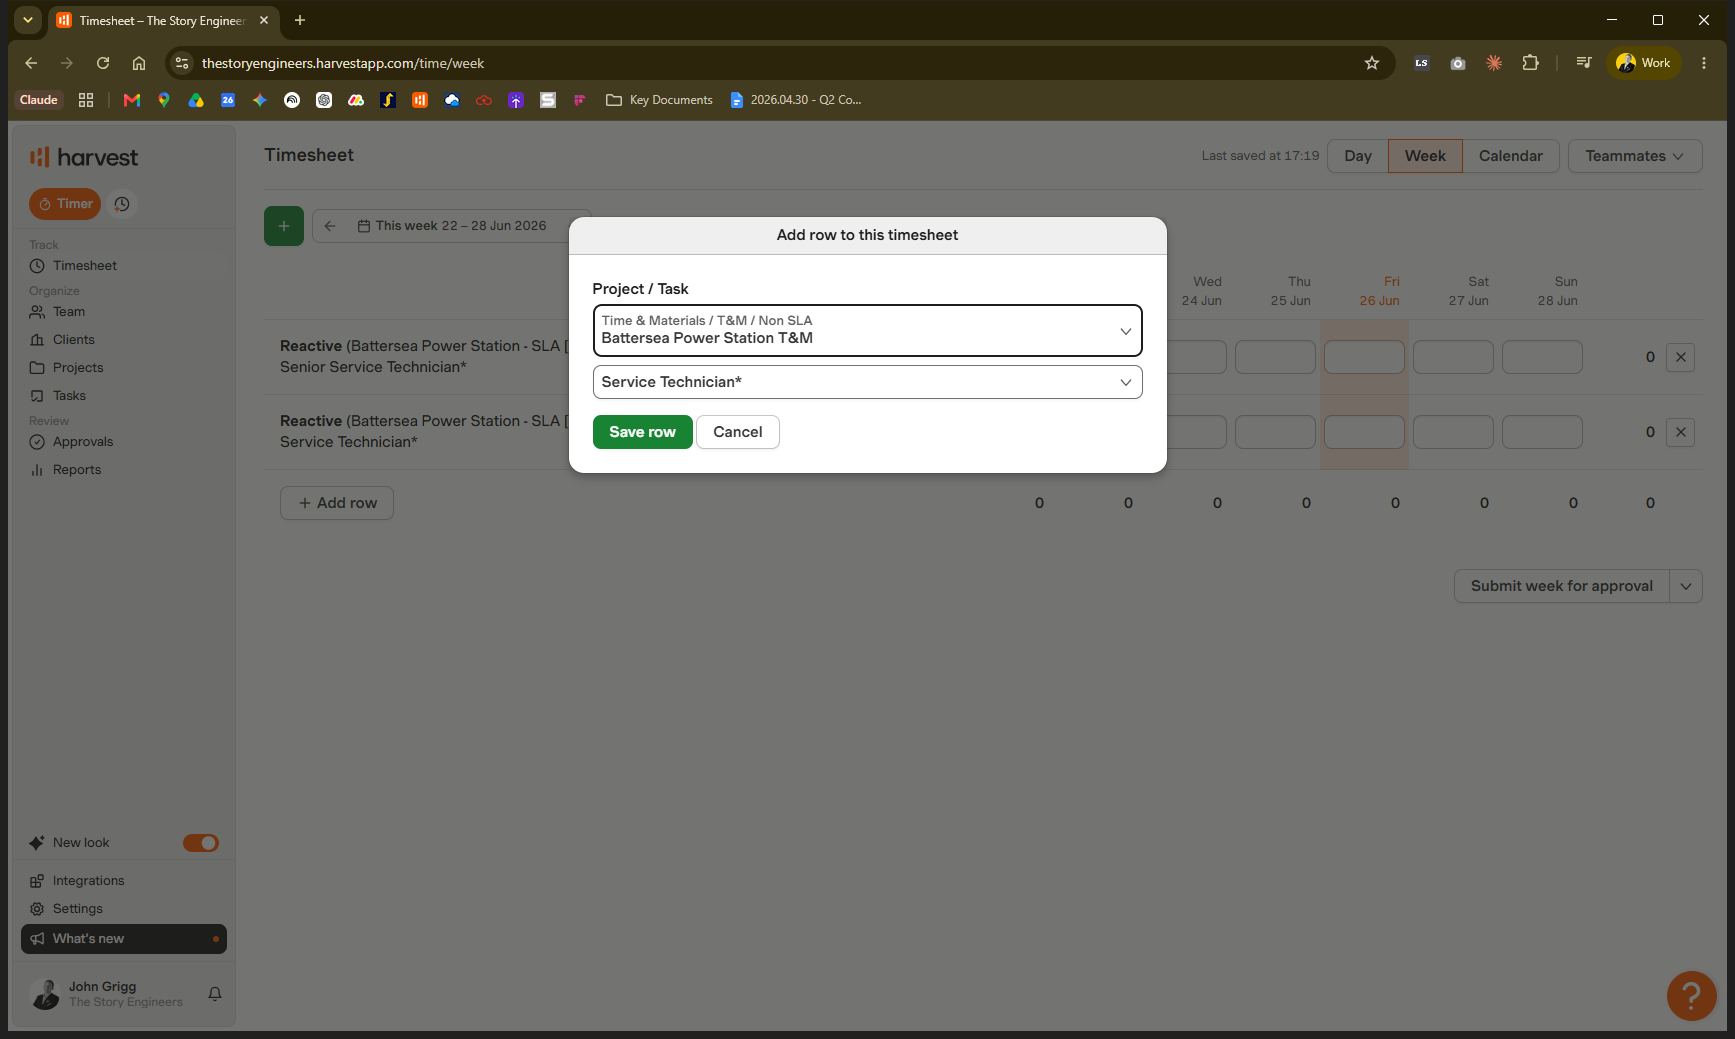Click the Harvest logo
This screenshot has height=1039, width=1735.
point(84,157)
